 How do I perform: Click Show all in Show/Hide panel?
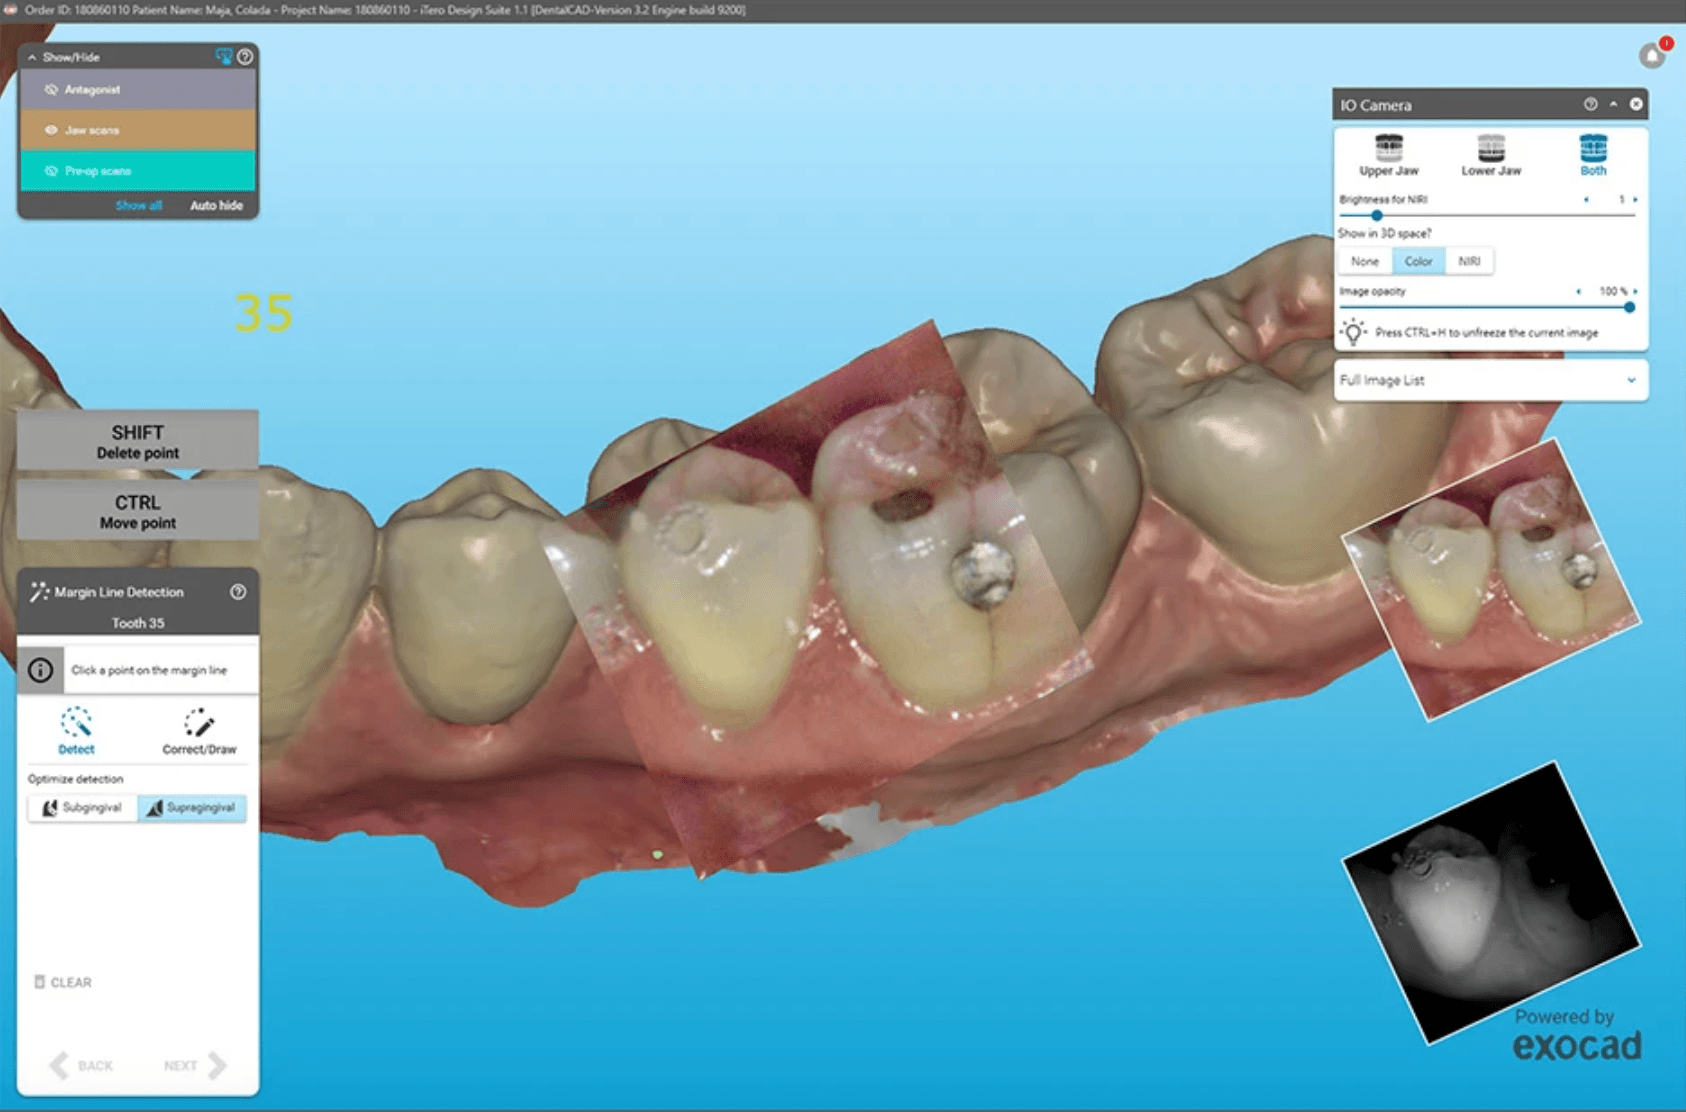pyautogui.click(x=138, y=205)
